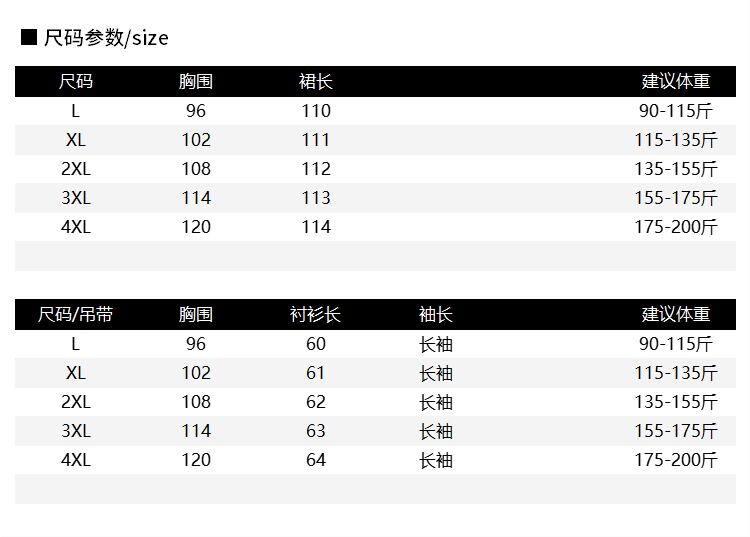Click the 尺码参数/size heading text
The image size is (750, 537).
point(106,38)
